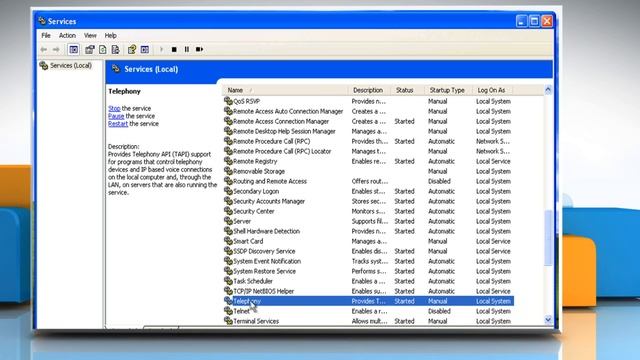Click Stop the service link

click(x=114, y=108)
